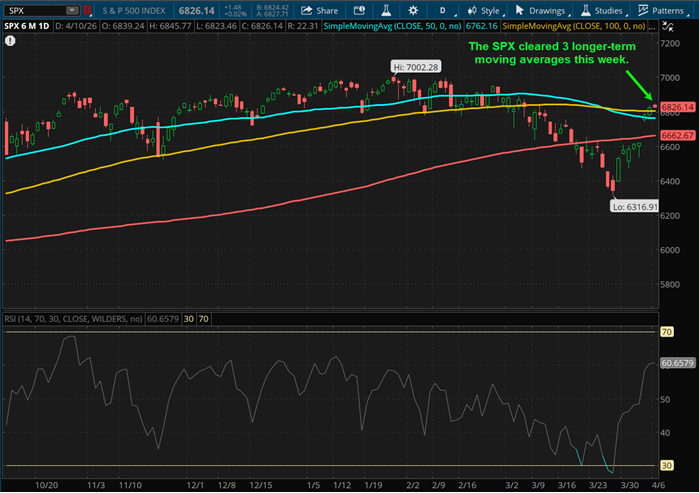699x493 pixels.
Task: Click the 12/1 date on time axis
Action: click(x=195, y=485)
